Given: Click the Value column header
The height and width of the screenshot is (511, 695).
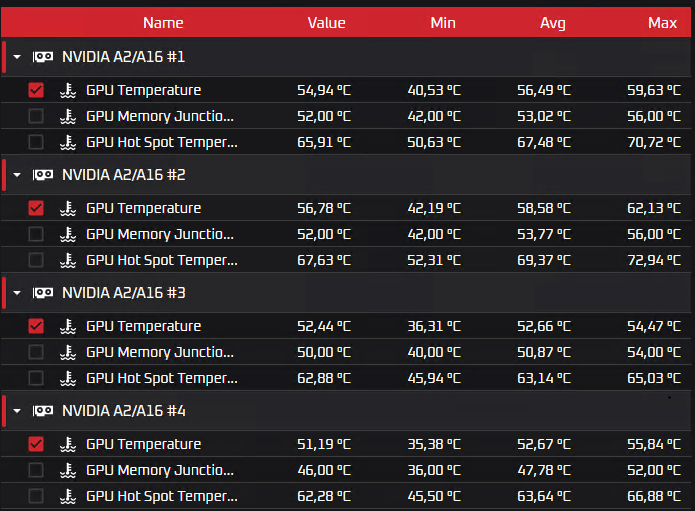Looking at the screenshot, I should [x=327, y=23].
